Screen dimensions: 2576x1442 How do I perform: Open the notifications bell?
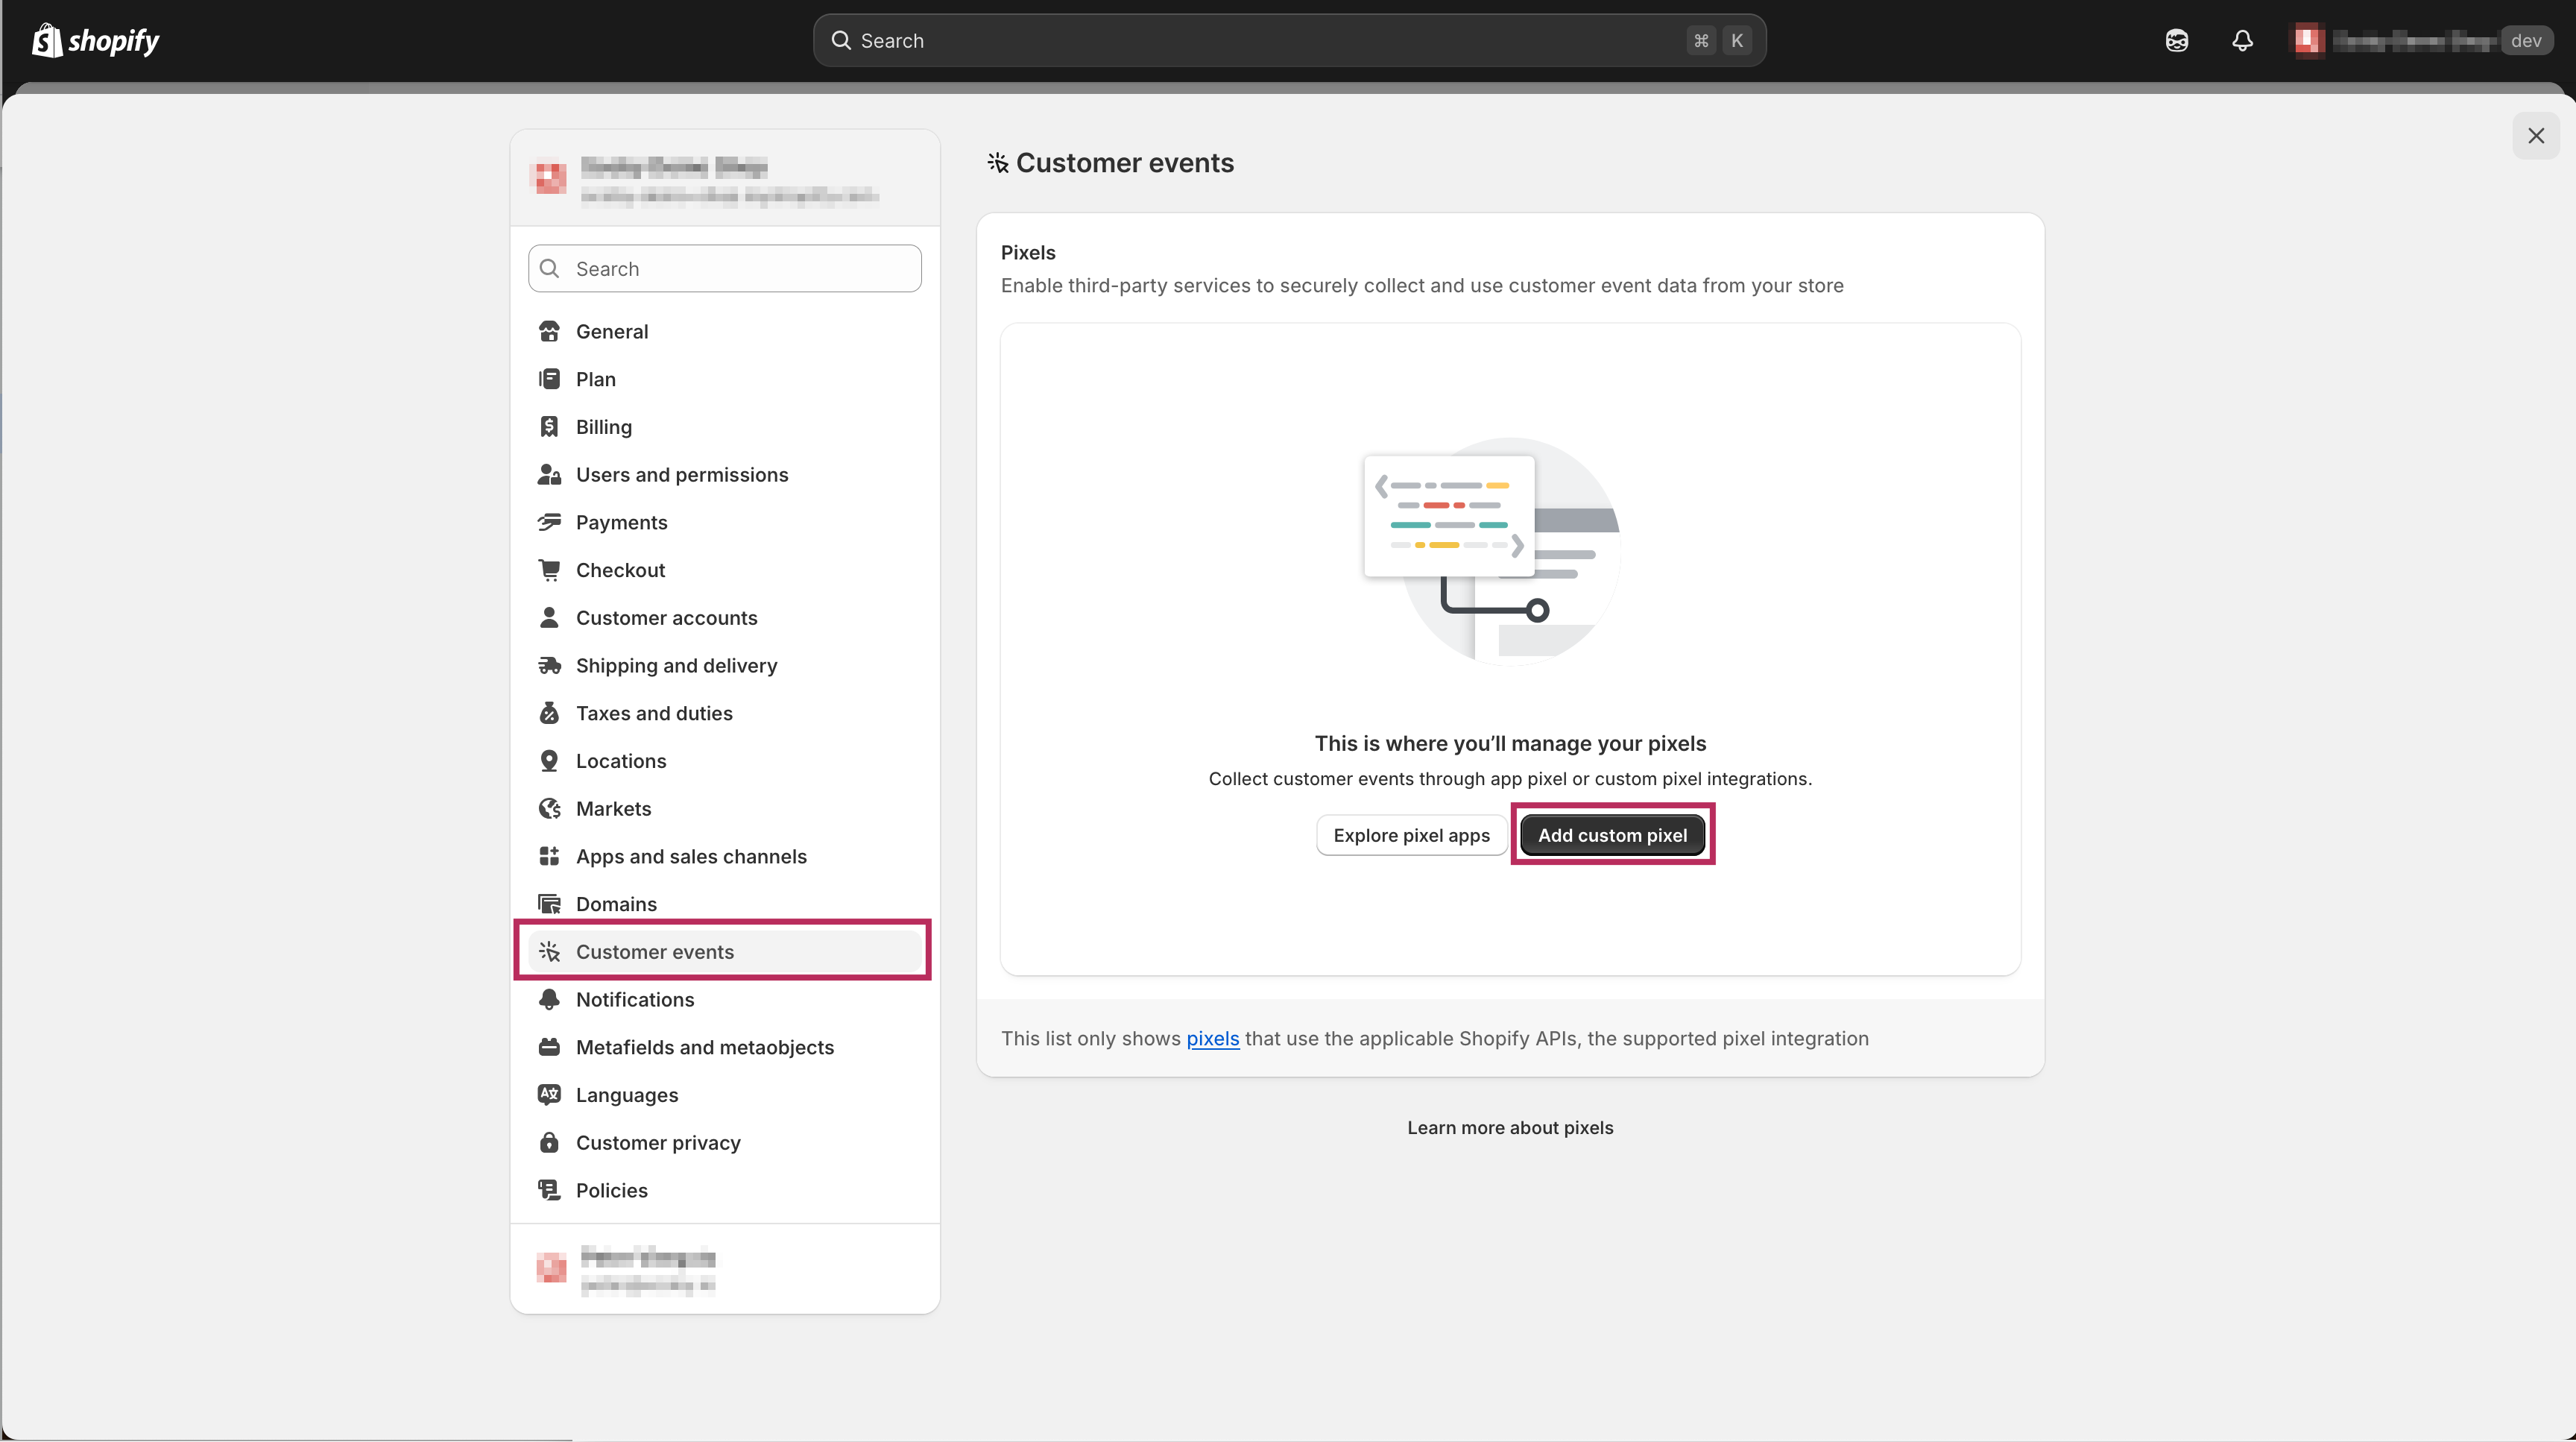pos(2242,40)
